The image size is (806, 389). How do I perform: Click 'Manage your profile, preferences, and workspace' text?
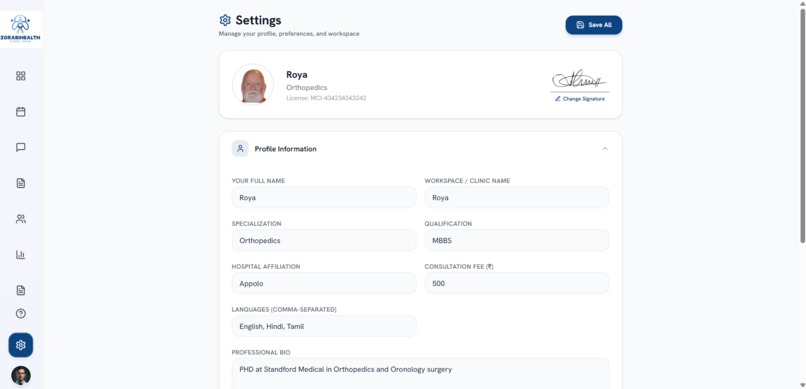[289, 34]
